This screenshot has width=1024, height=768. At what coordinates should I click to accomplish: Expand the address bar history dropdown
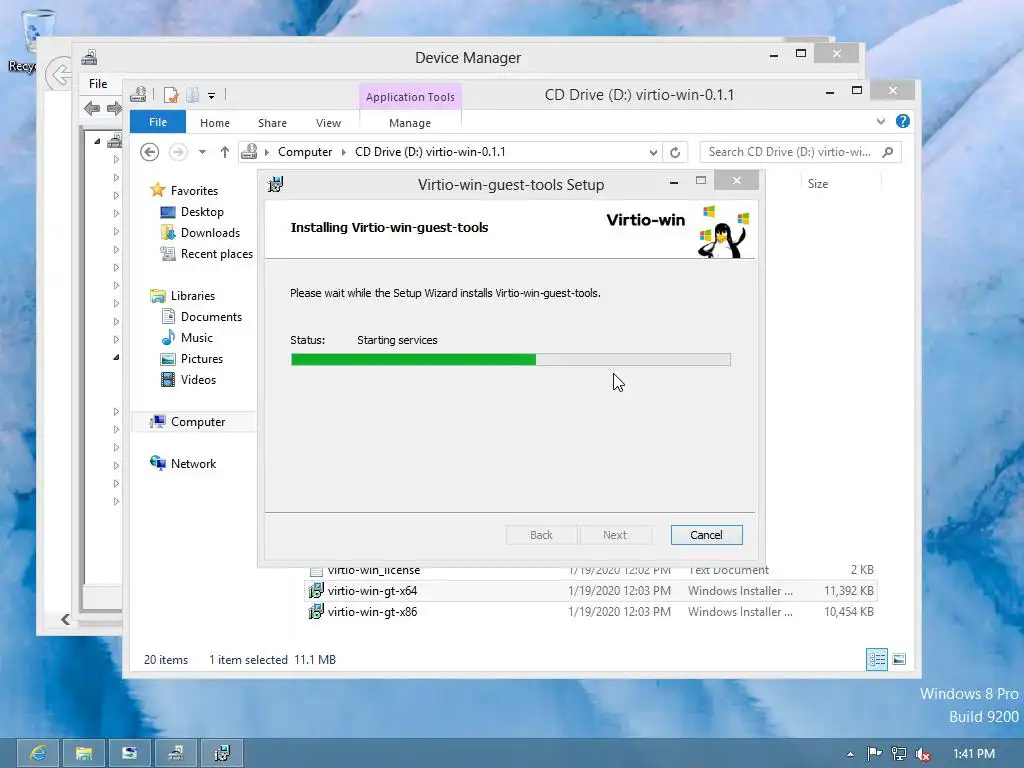(652, 152)
